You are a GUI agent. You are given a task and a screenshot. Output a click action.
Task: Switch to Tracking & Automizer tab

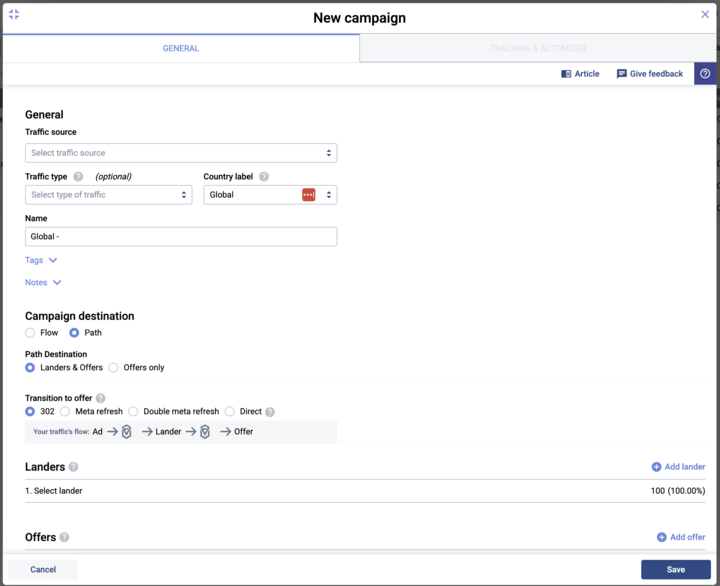538,48
